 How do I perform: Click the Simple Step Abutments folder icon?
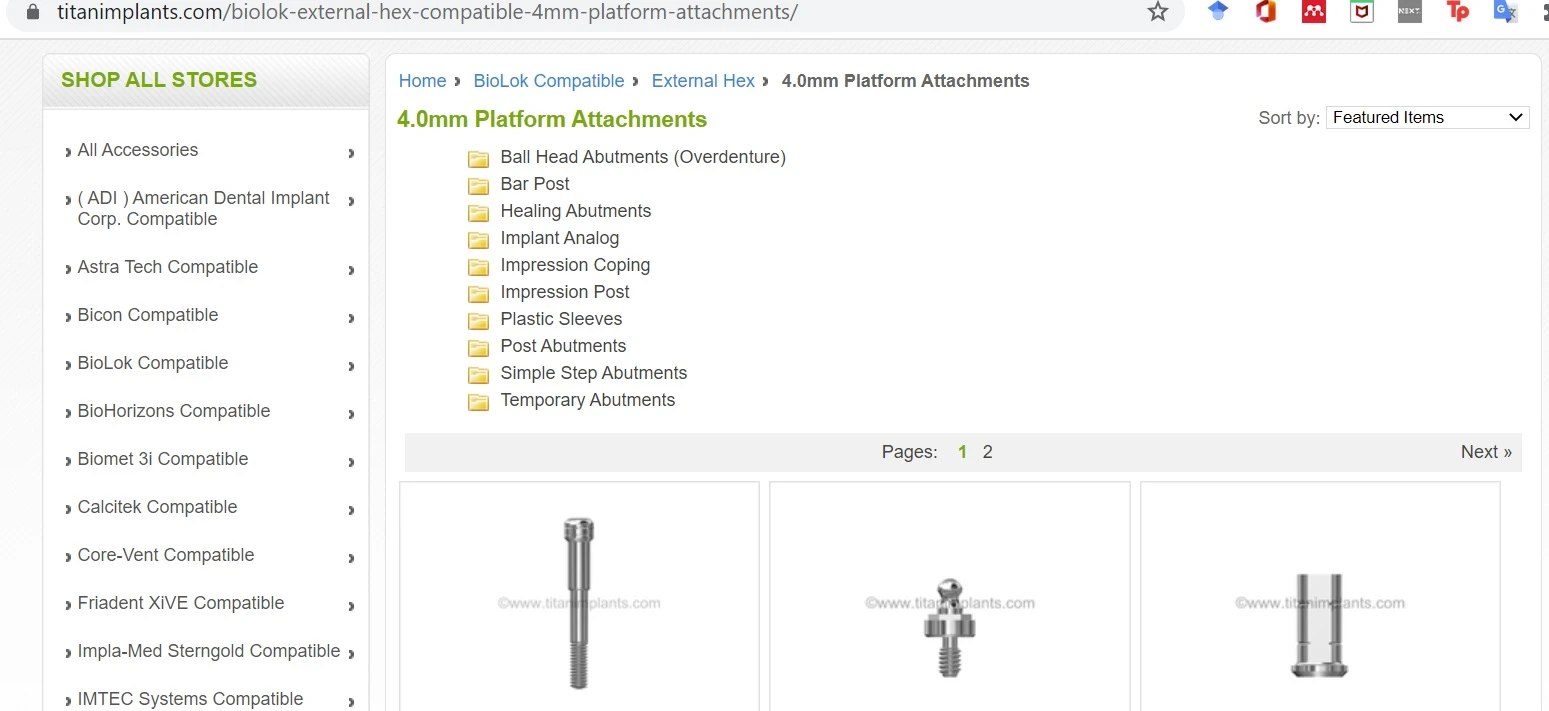[479, 375]
